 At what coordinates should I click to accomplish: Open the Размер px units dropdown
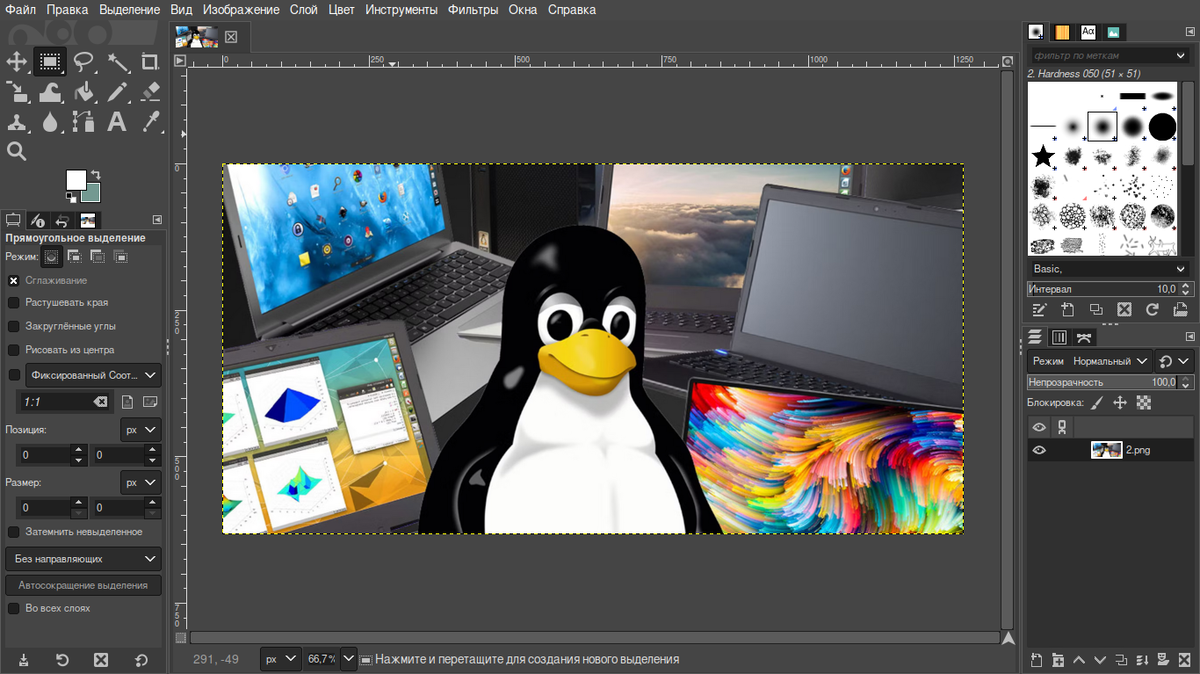click(140, 482)
